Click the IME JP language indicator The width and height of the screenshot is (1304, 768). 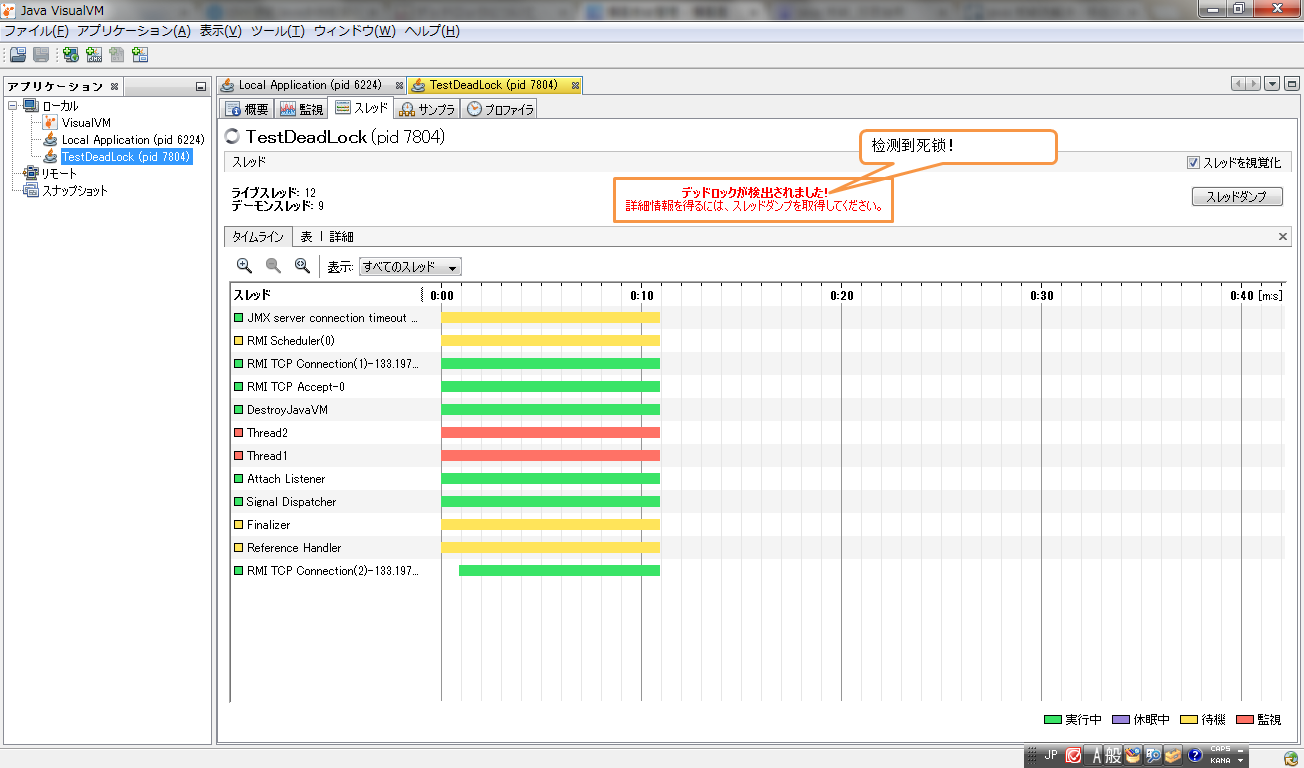coord(1051,755)
